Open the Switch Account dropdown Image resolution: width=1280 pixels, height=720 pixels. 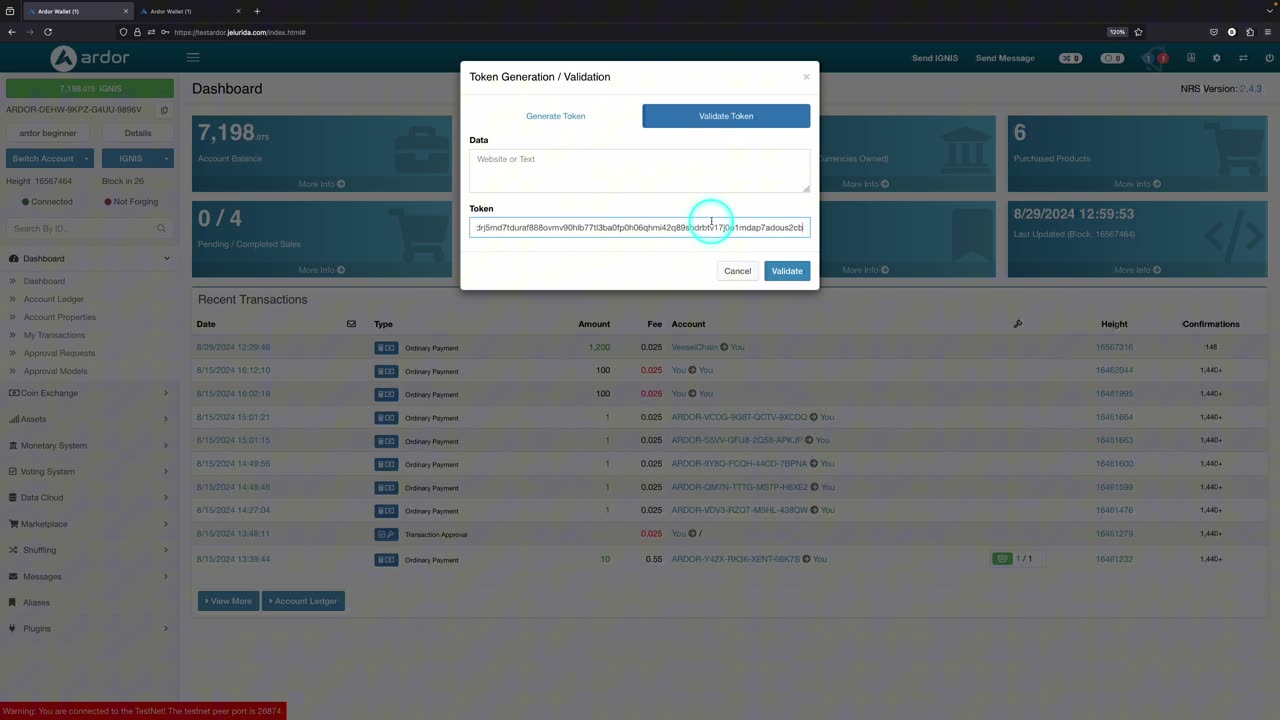pyautogui.click(x=50, y=158)
